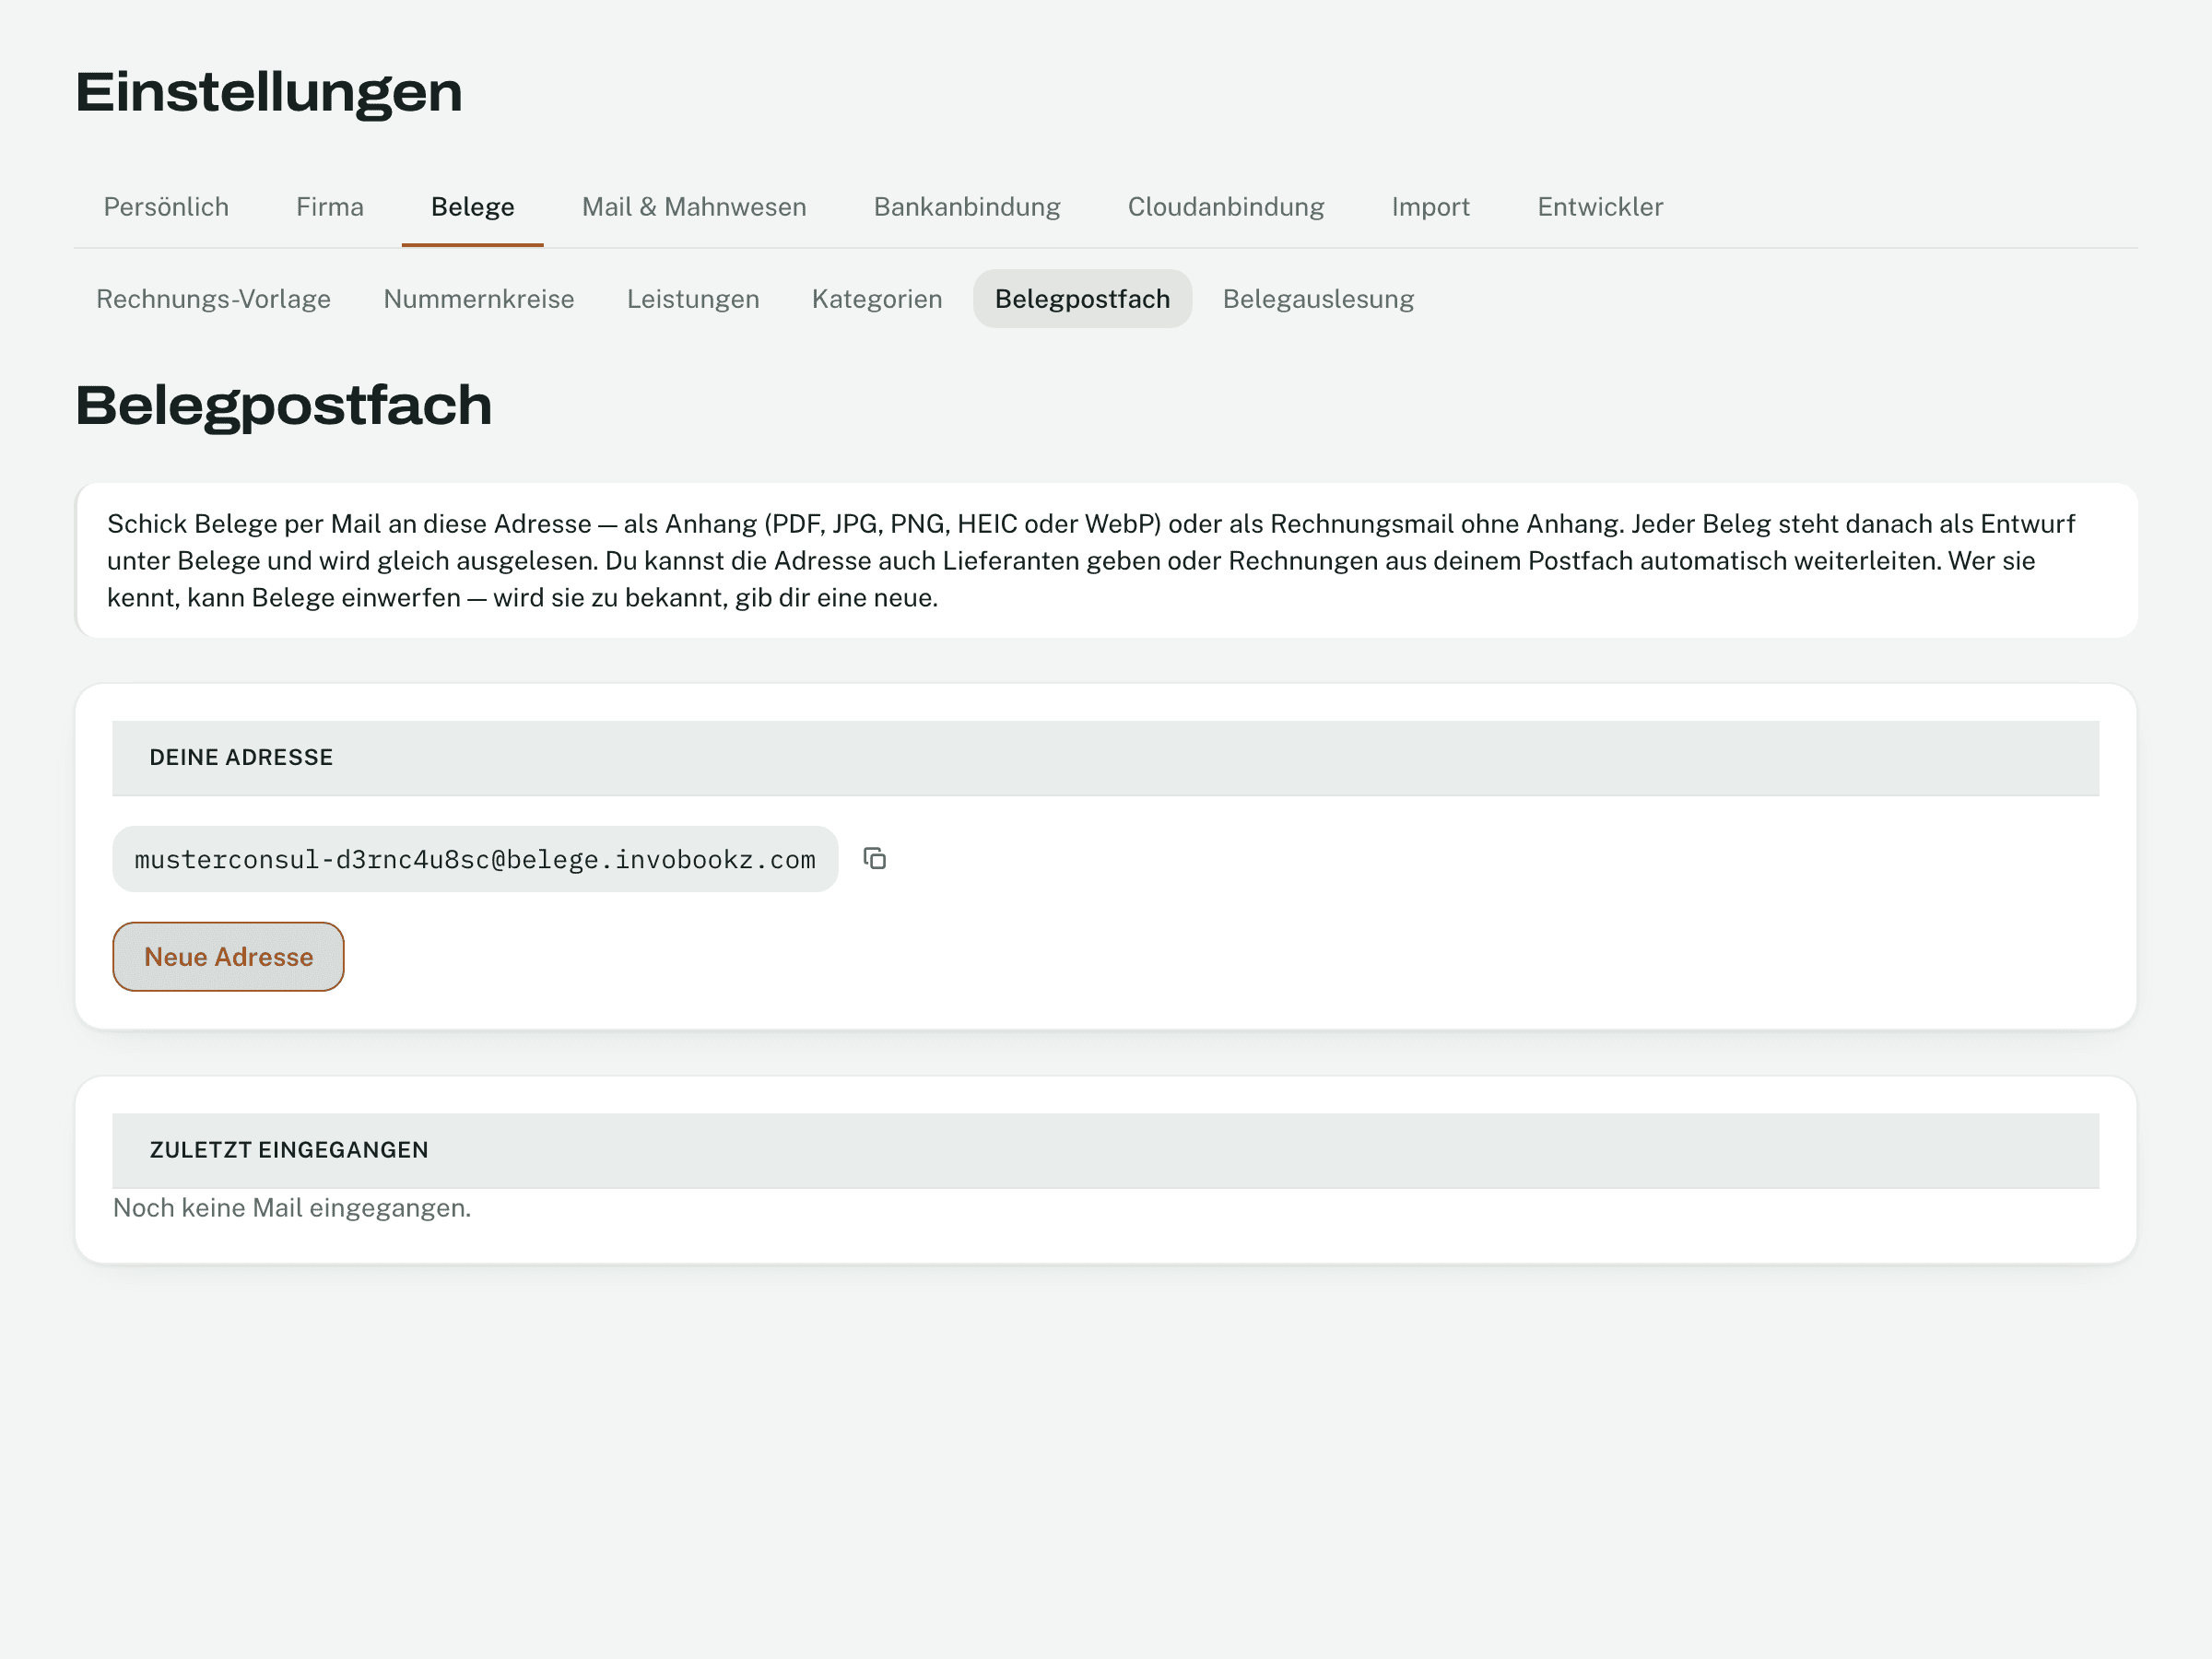Open the Rechnungs-Vorlage sub-tab
This screenshot has width=2212, height=1659.
(213, 299)
